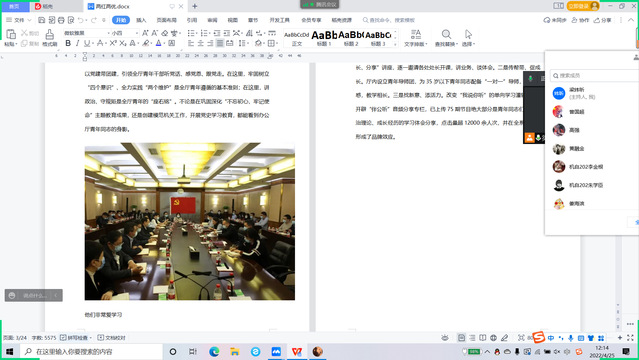
Task: Click the Find and Replace magnifier icon
Action: 446,34
